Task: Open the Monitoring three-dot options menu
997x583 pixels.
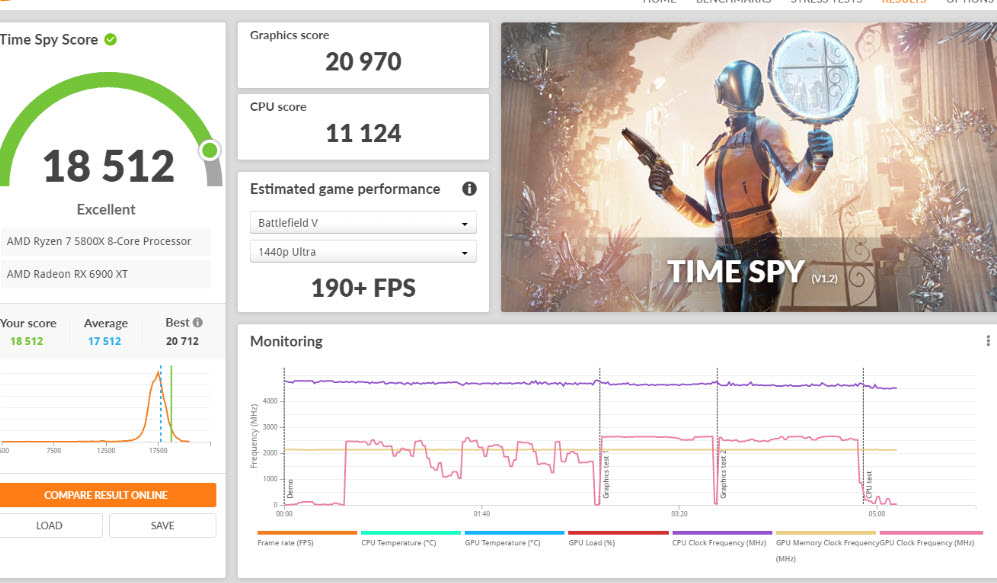Action: pos(987,341)
